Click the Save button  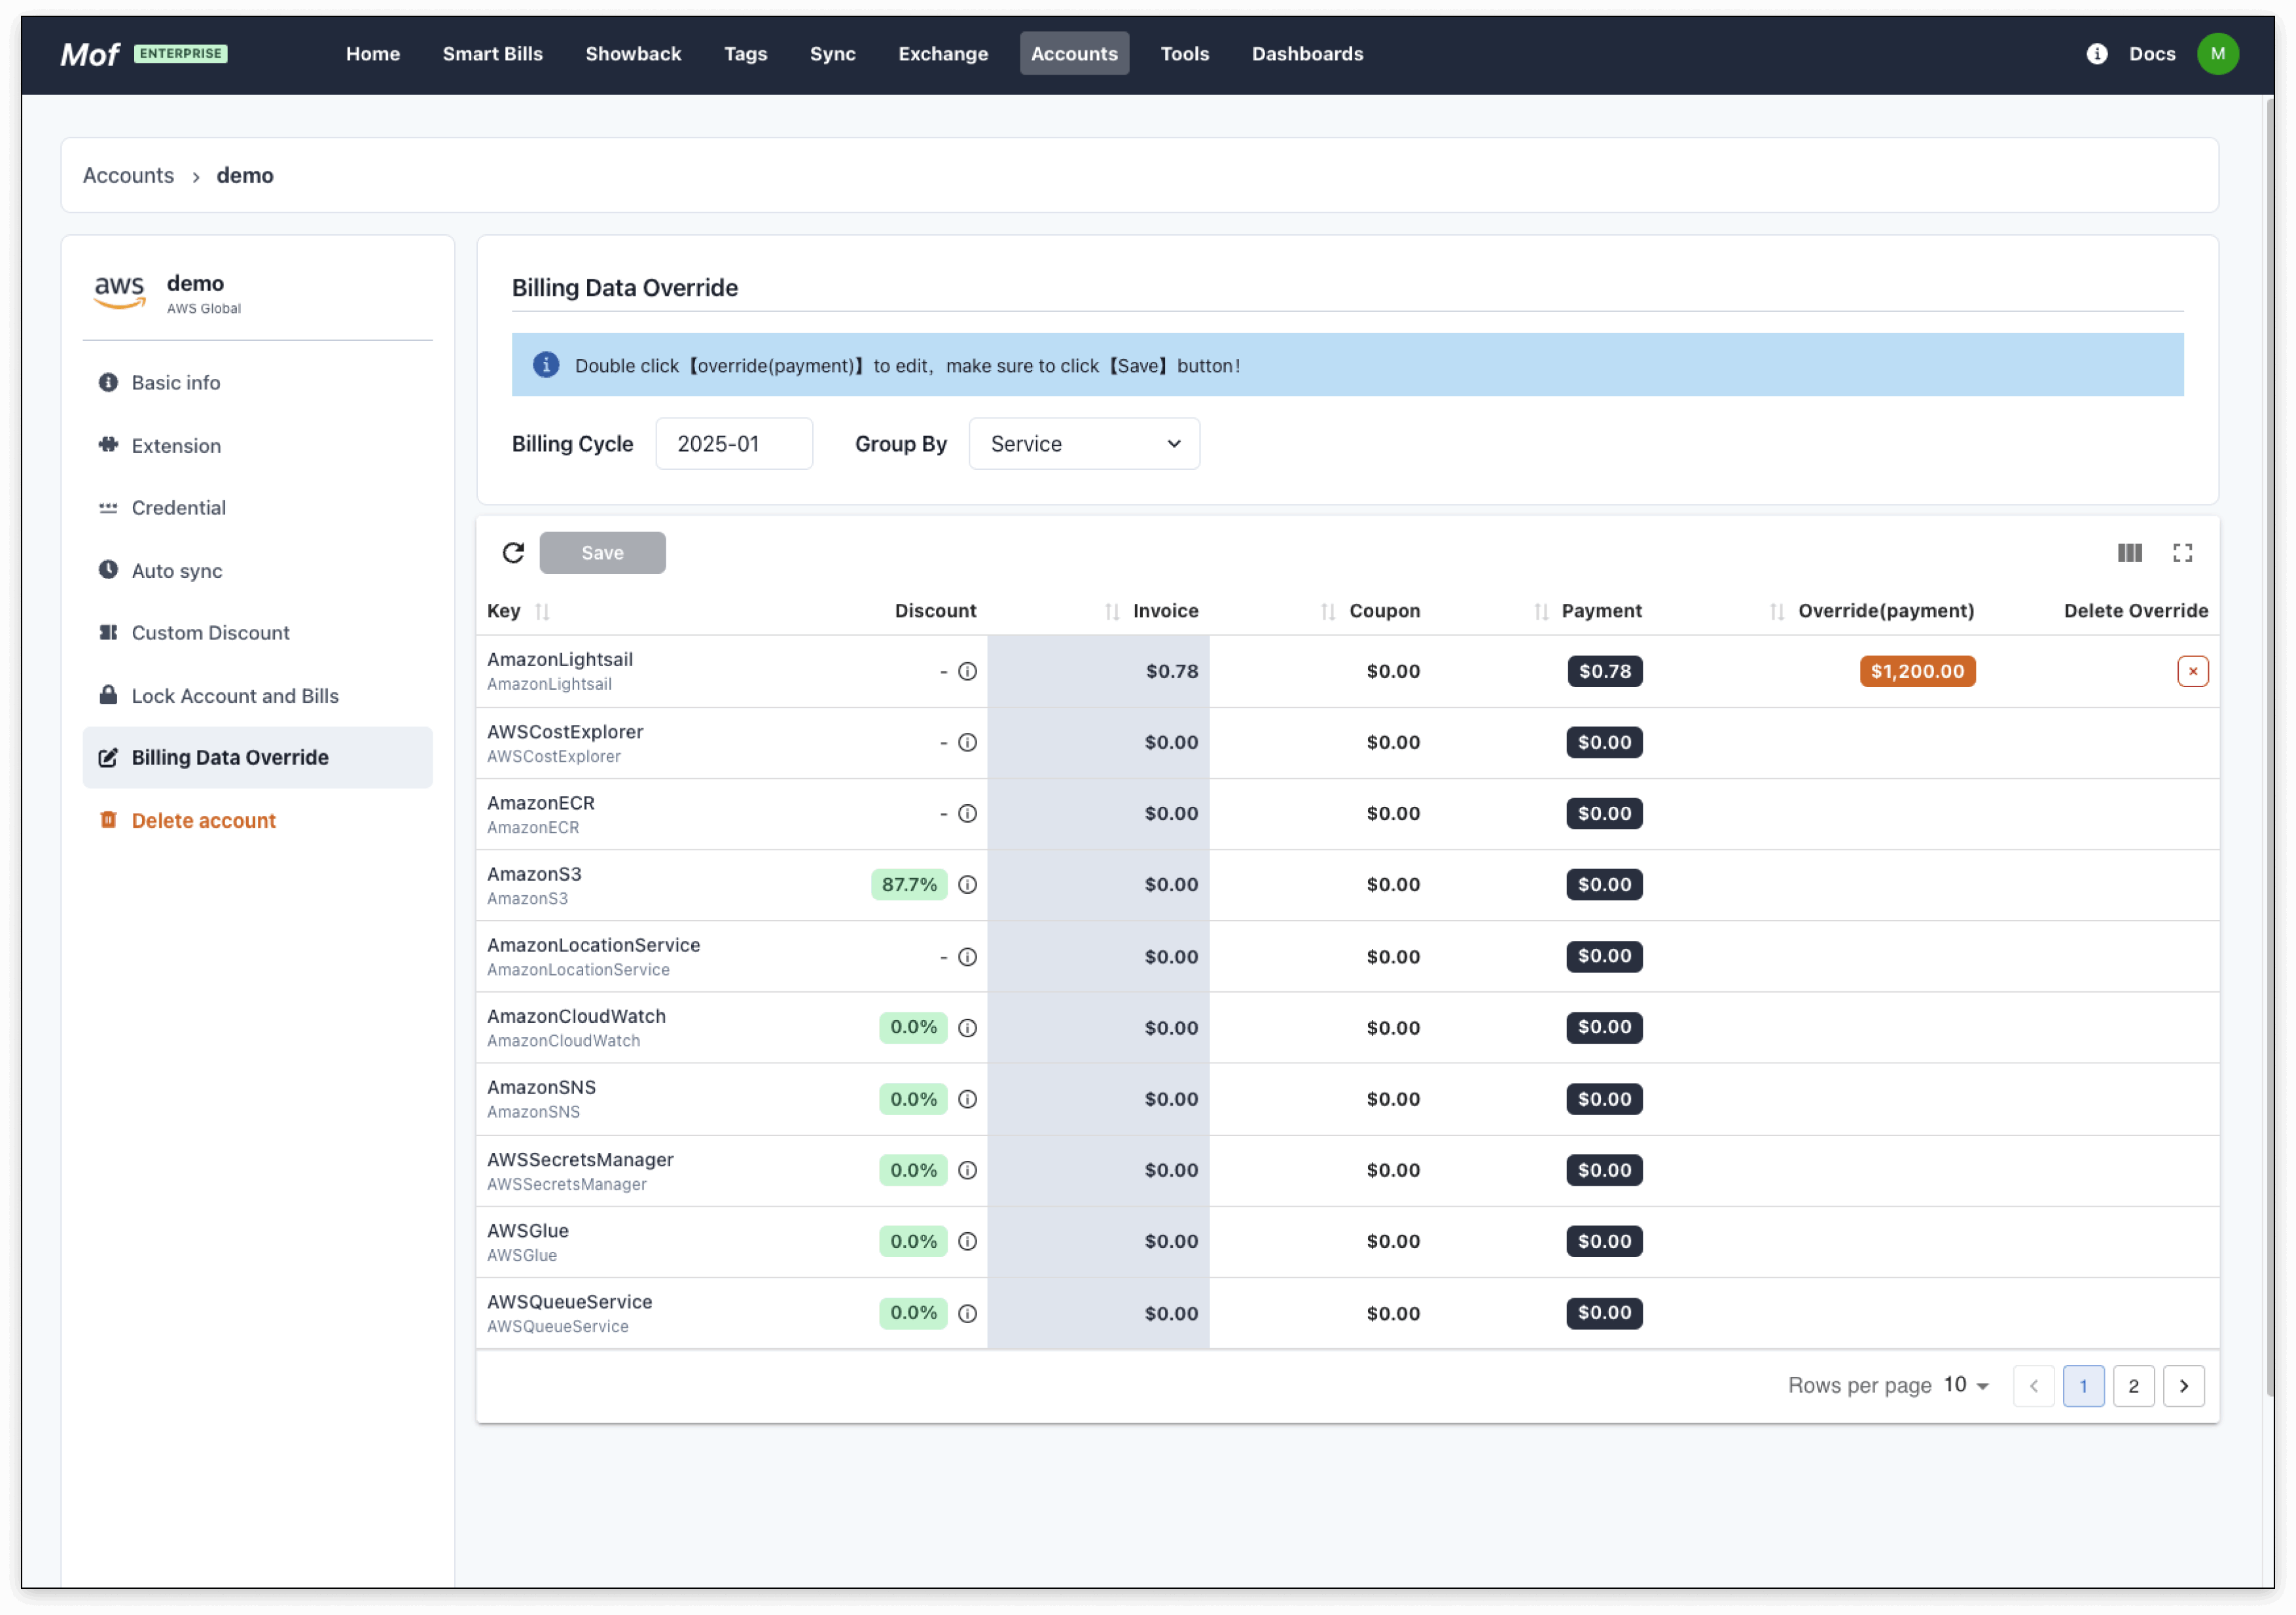[602, 553]
